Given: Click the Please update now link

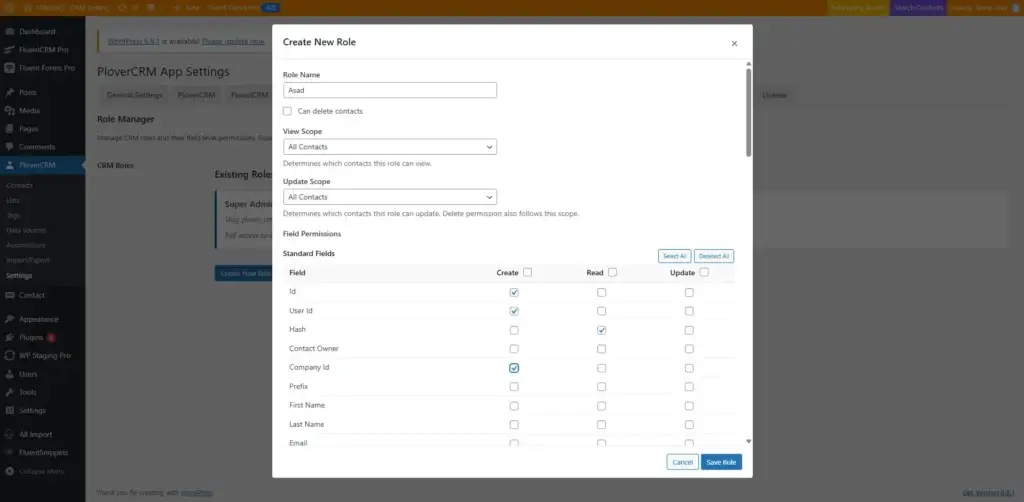Looking at the screenshot, I should point(233,41).
